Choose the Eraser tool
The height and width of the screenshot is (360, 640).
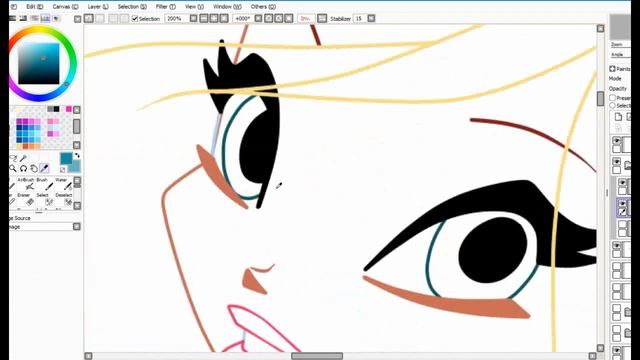coord(27,200)
